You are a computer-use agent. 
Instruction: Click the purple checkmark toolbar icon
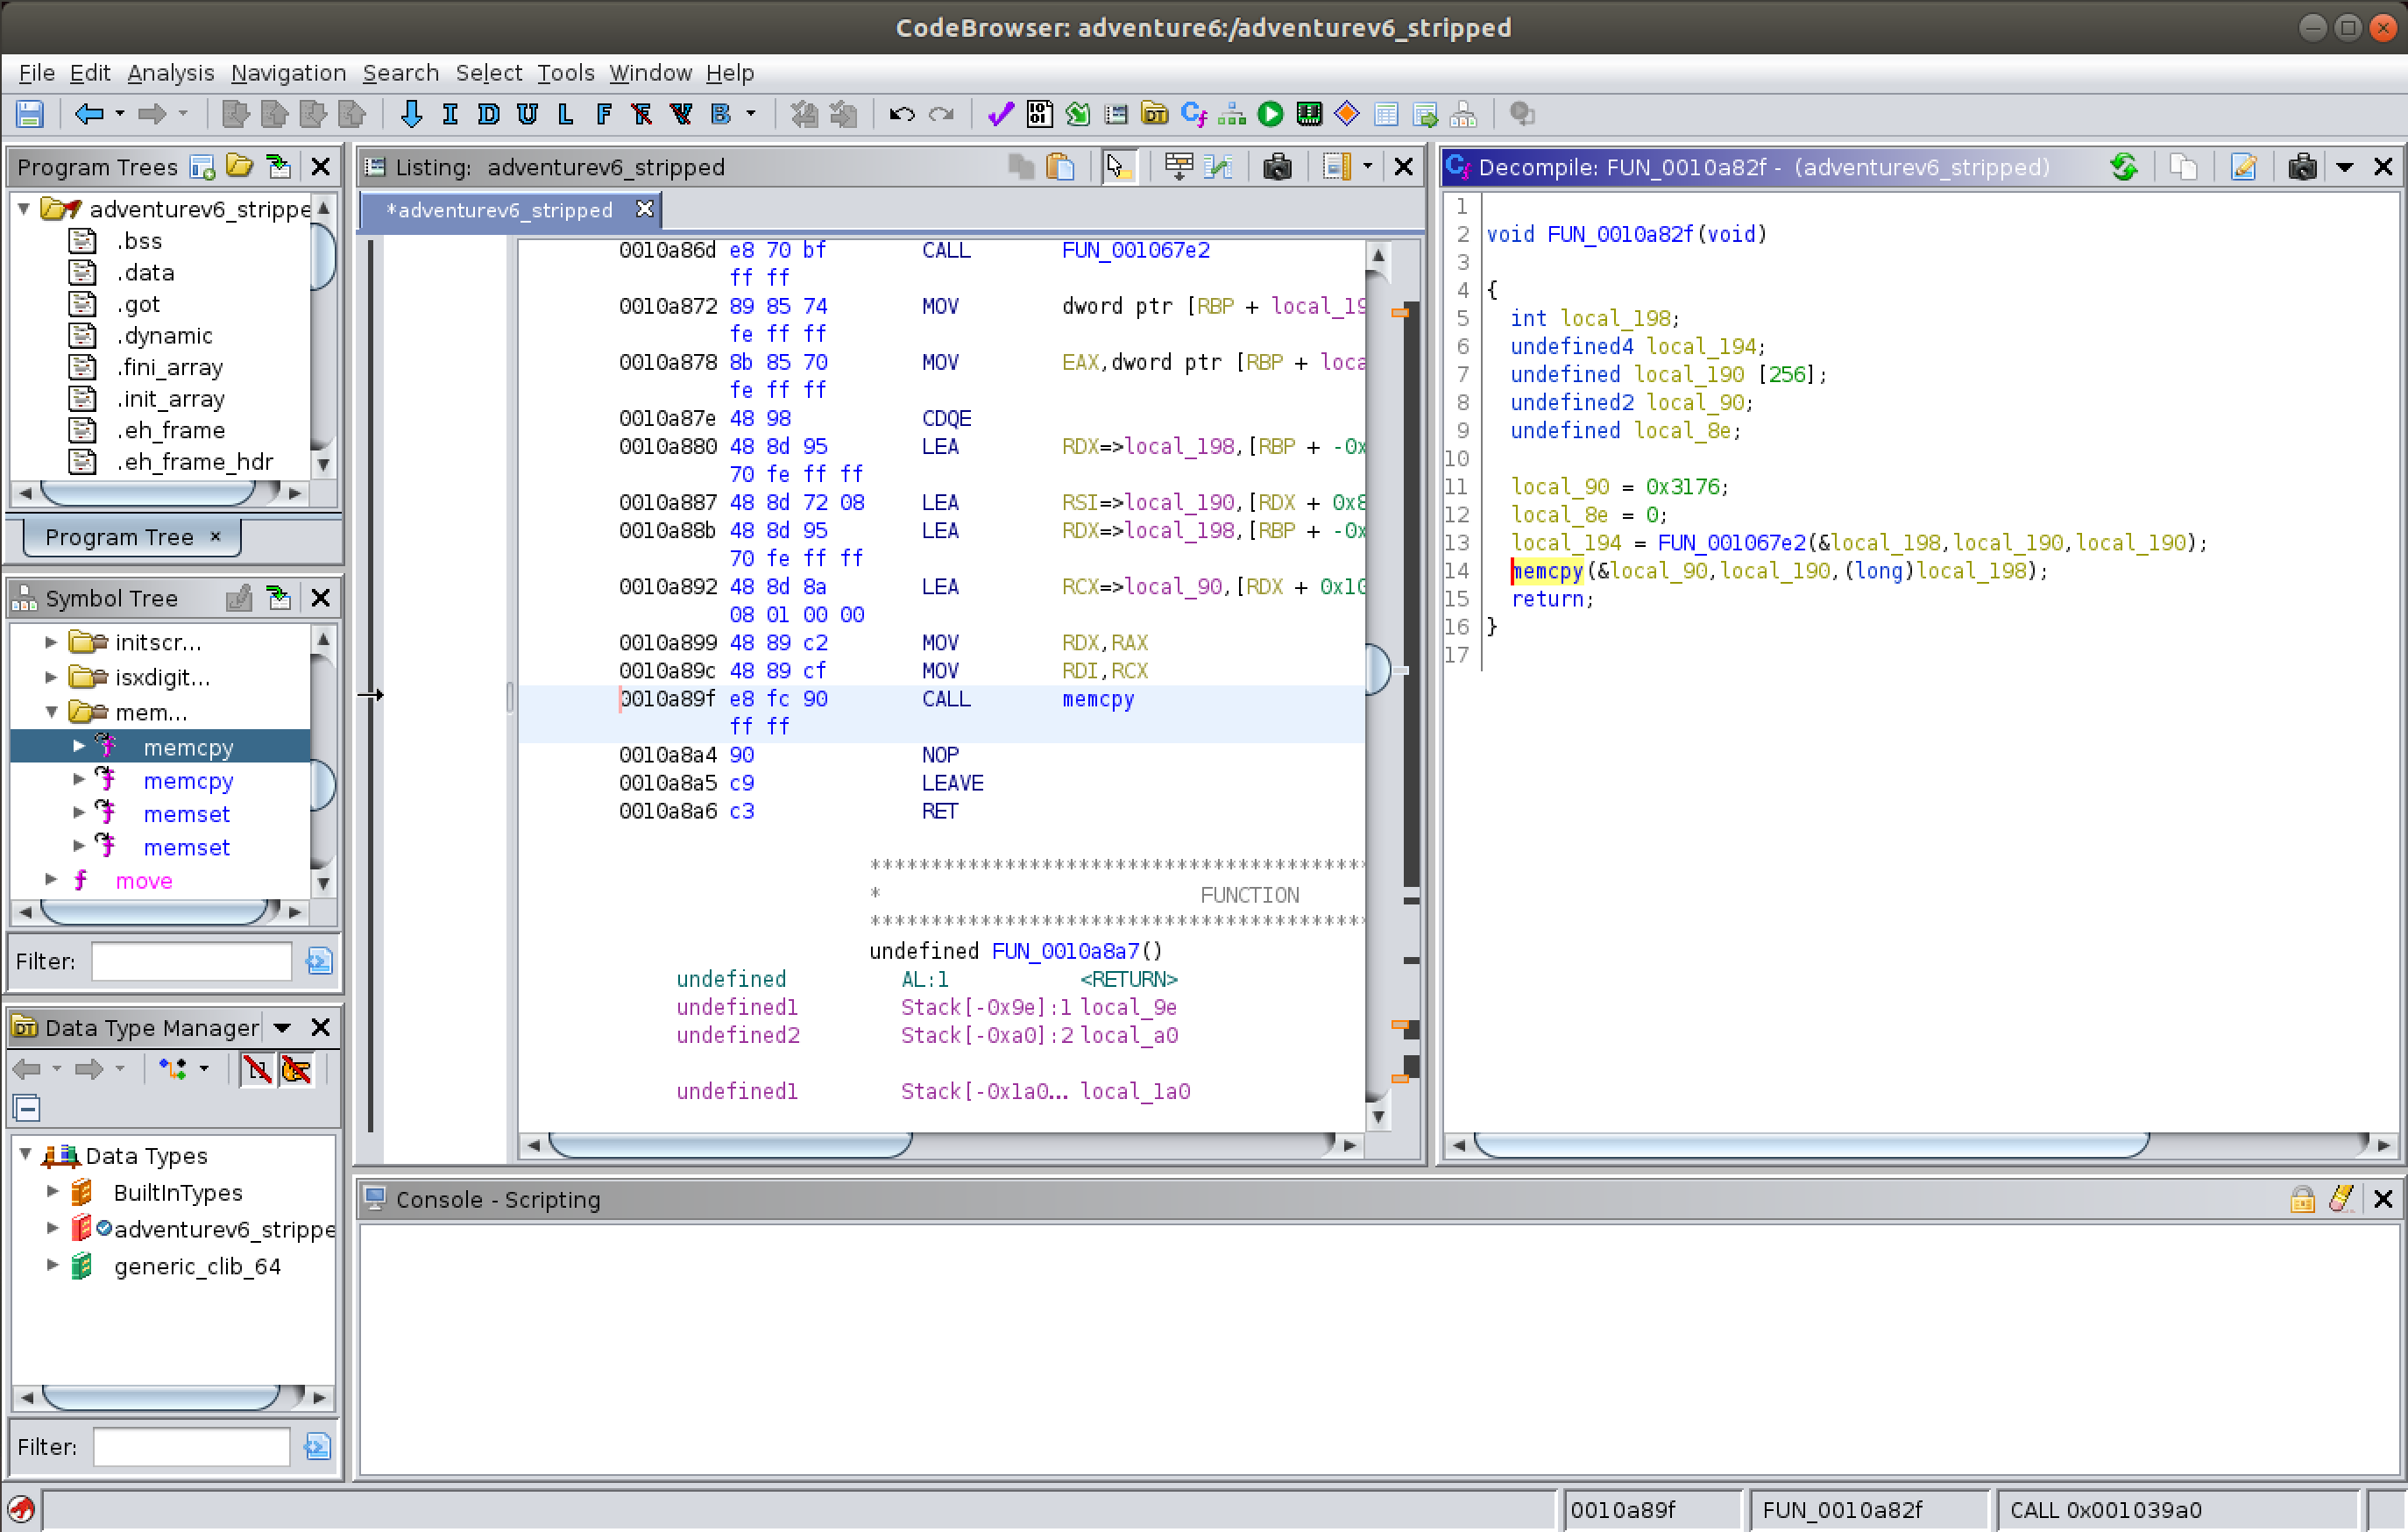(x=999, y=114)
